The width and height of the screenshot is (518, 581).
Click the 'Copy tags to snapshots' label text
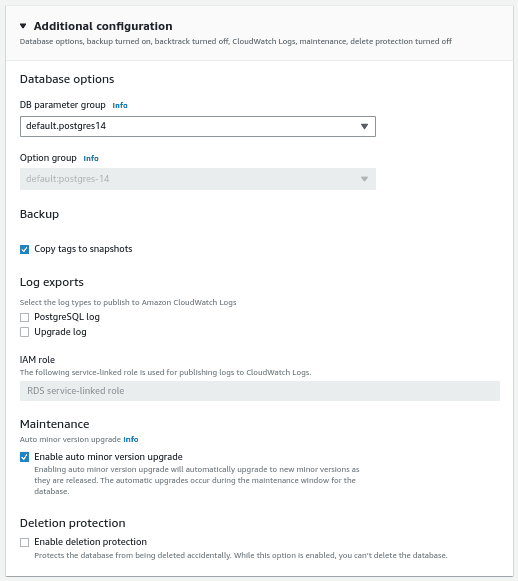83,249
